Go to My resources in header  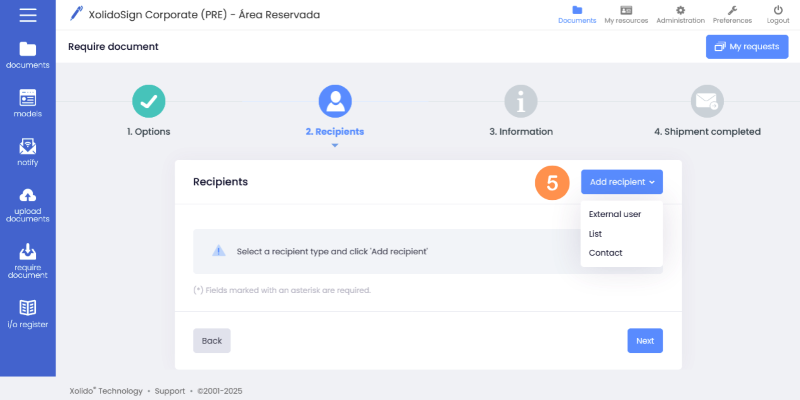pos(626,14)
